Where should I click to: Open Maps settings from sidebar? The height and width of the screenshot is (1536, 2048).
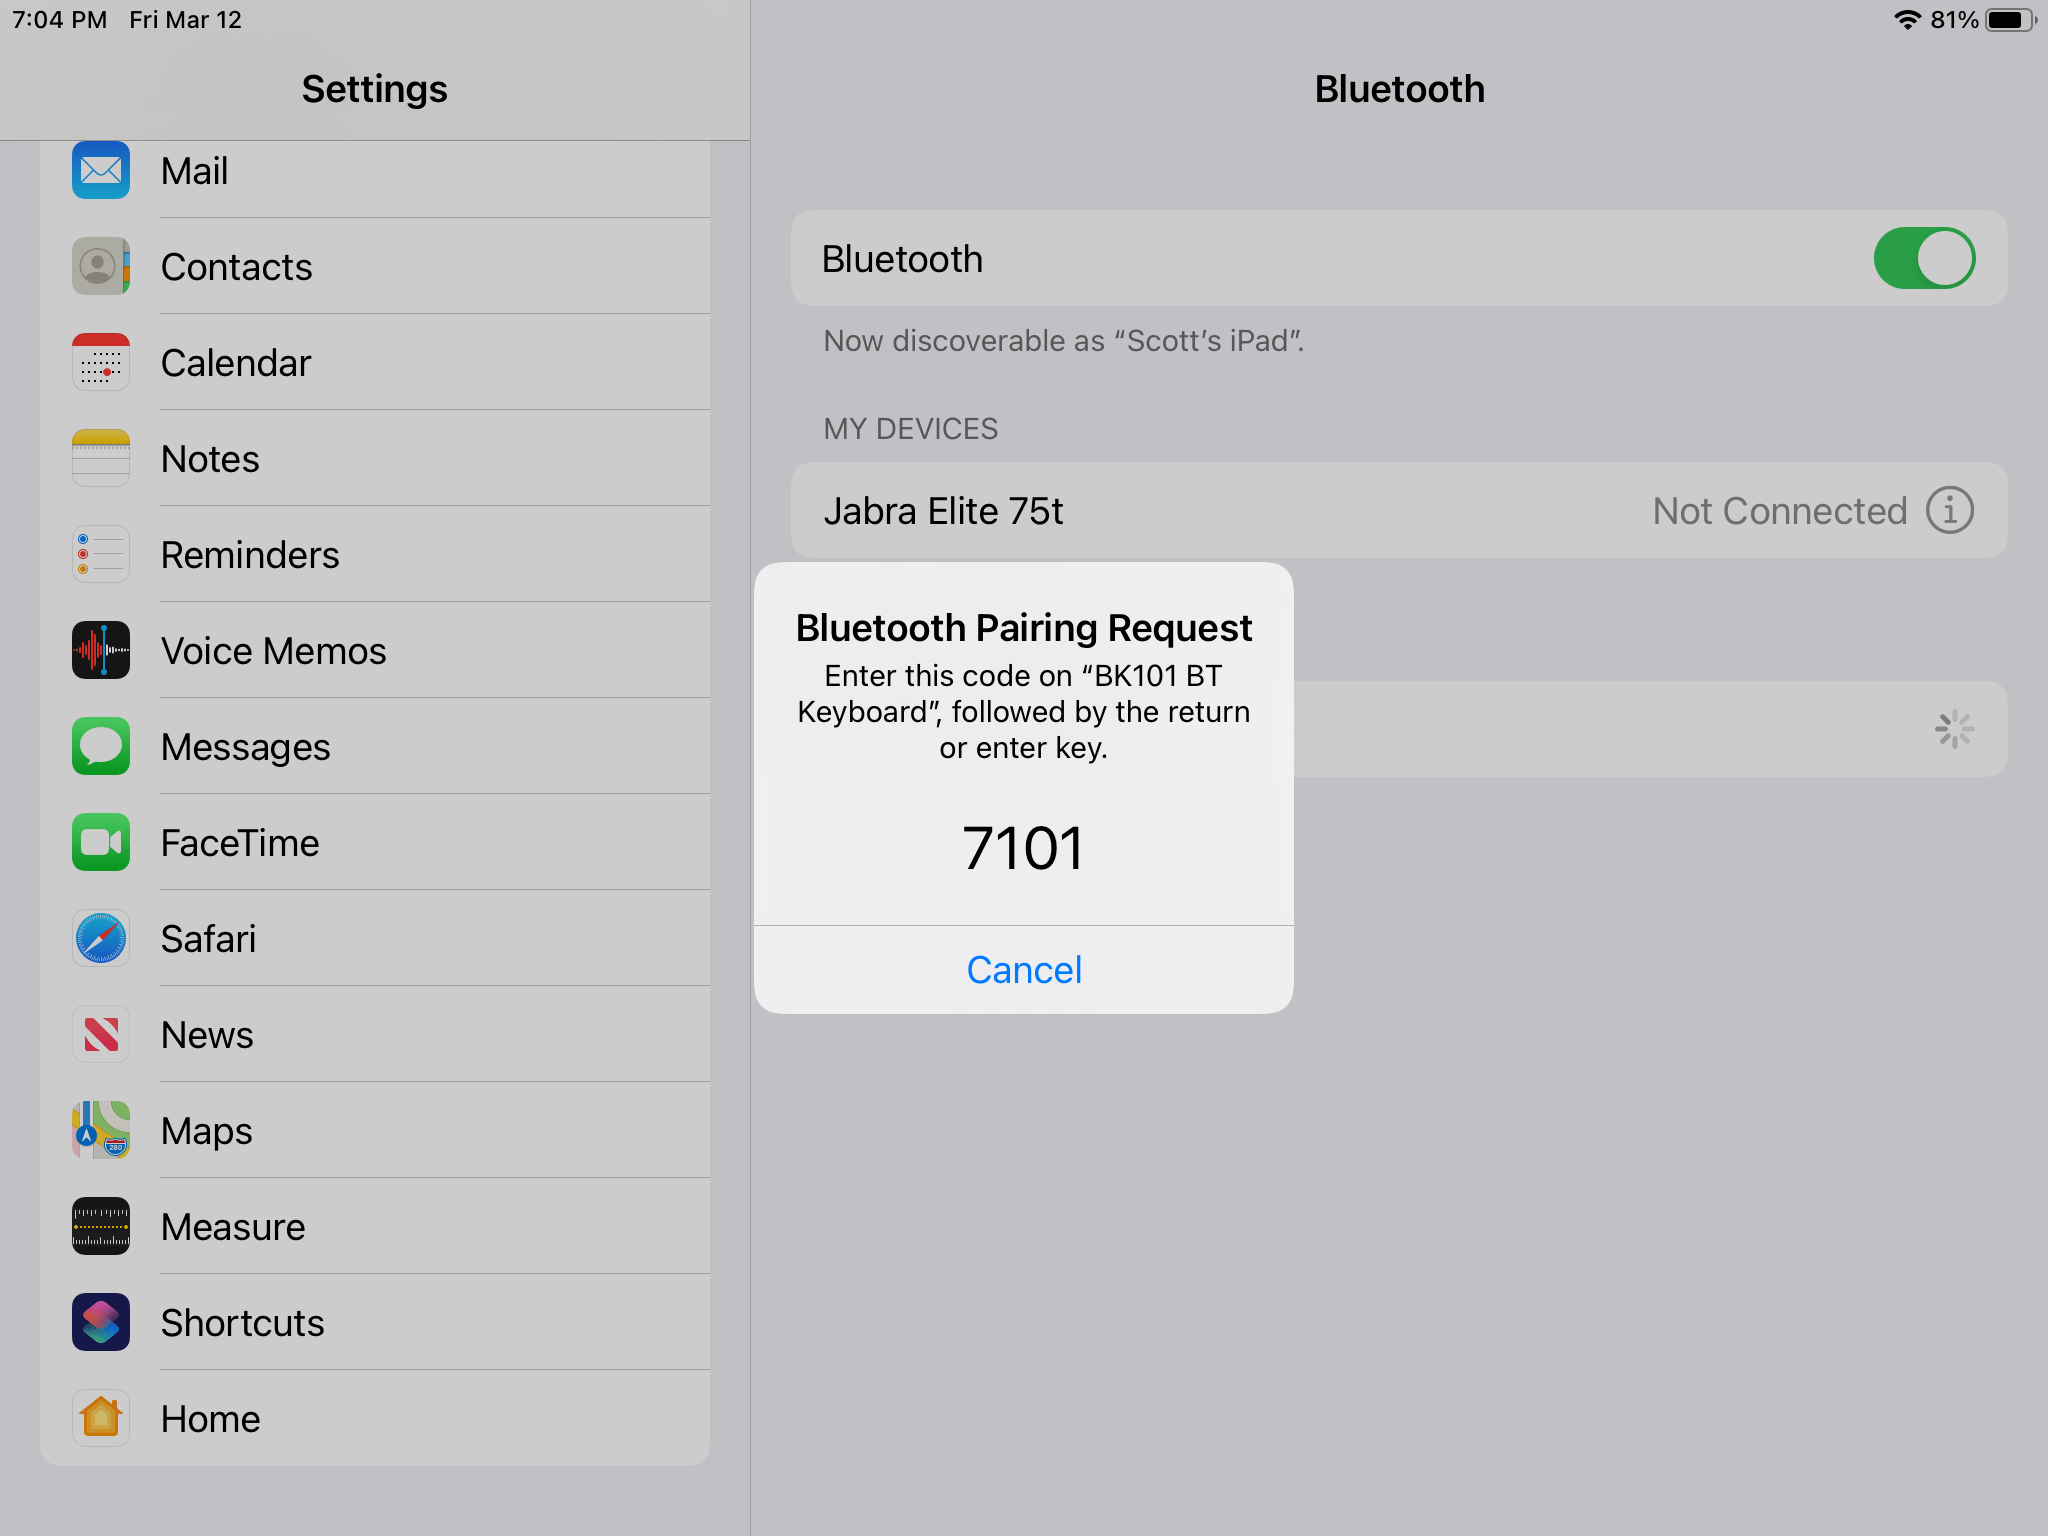[x=206, y=1130]
